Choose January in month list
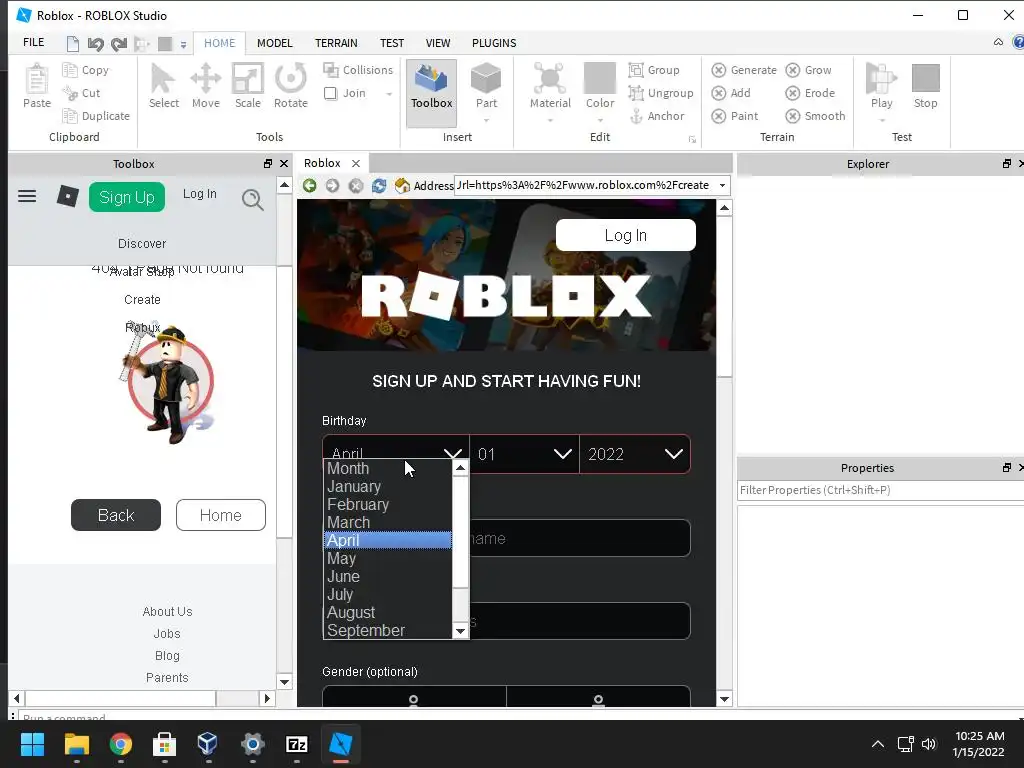 [x=387, y=487]
